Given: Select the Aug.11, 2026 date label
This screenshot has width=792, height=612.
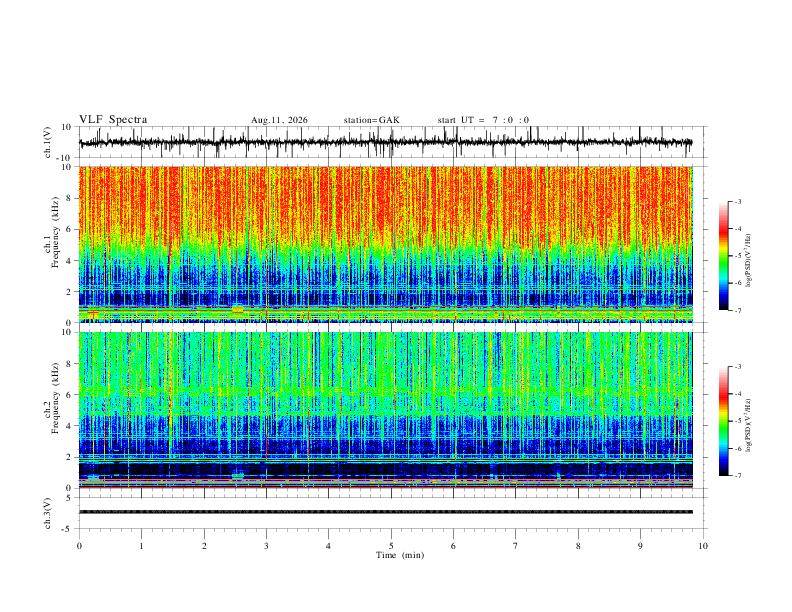Looking at the screenshot, I should tap(279, 120).
